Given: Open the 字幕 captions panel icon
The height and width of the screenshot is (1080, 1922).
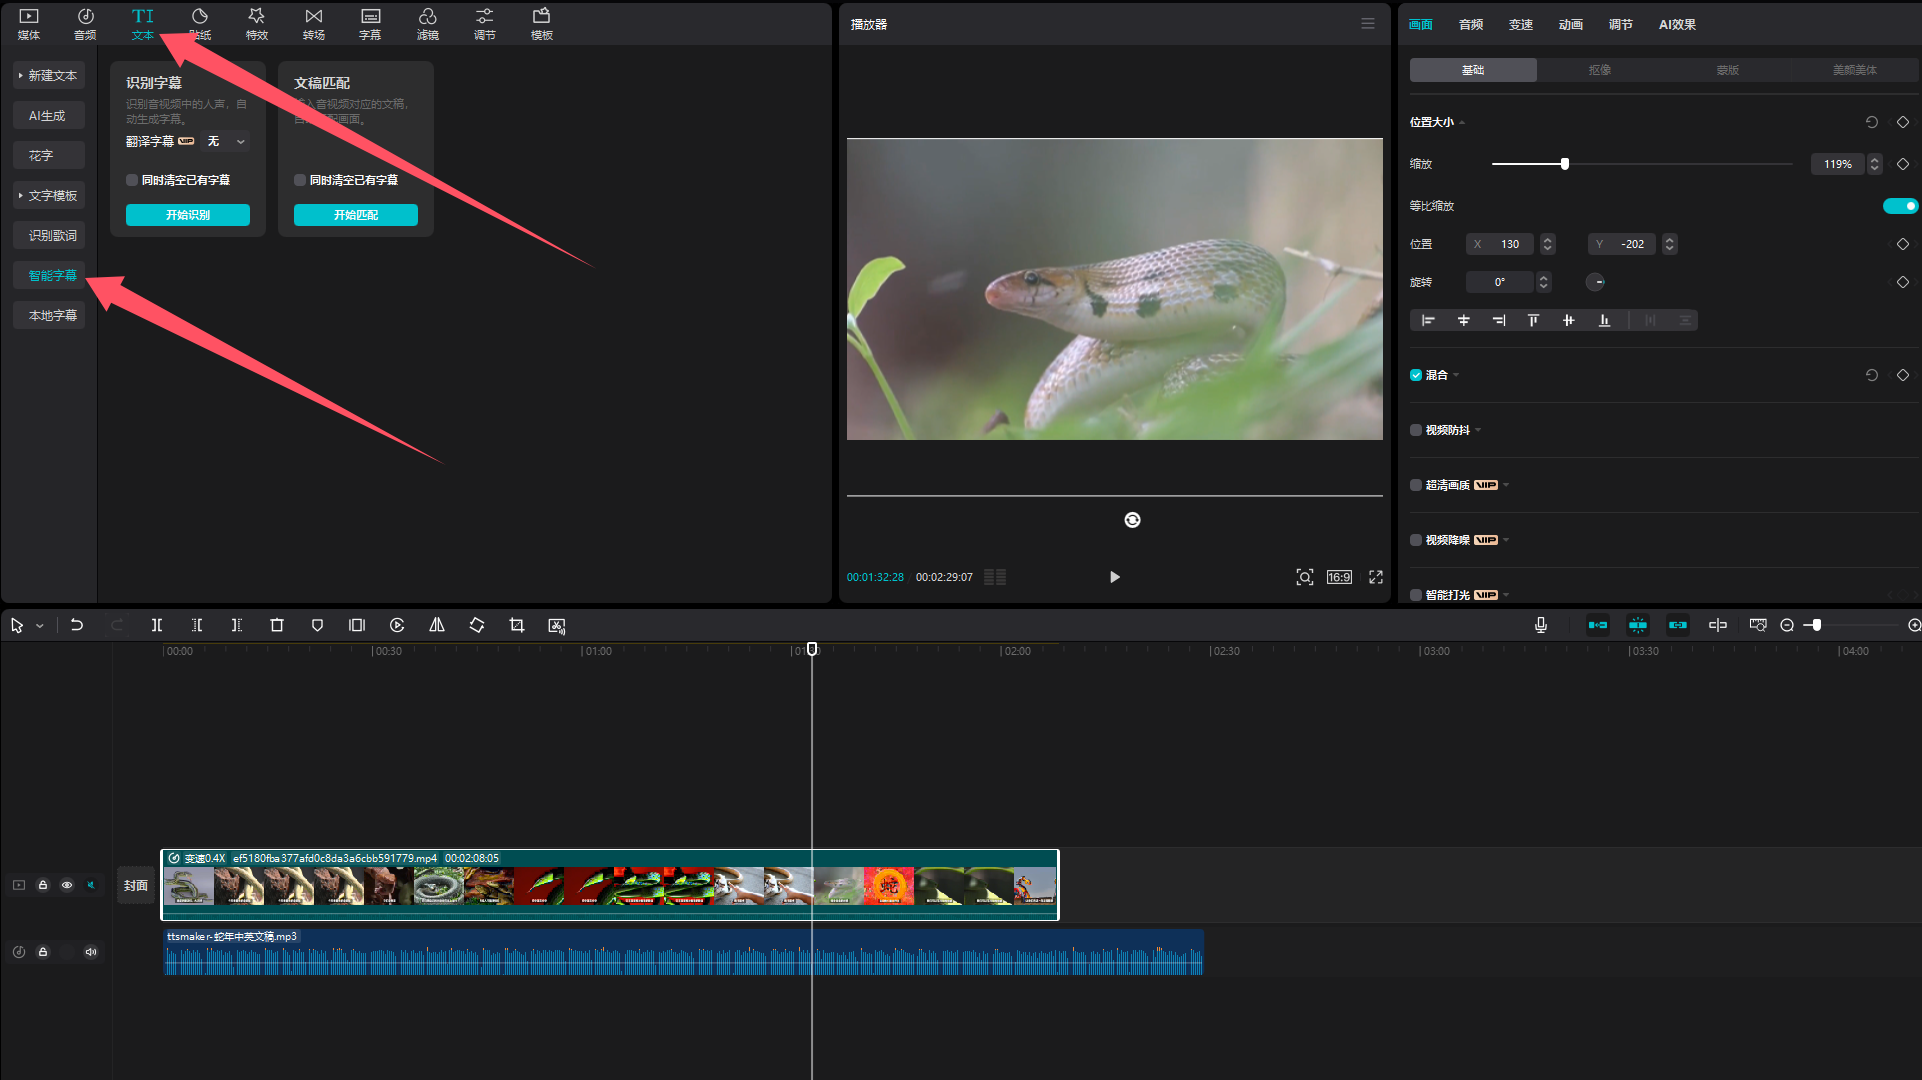Looking at the screenshot, I should 371,24.
